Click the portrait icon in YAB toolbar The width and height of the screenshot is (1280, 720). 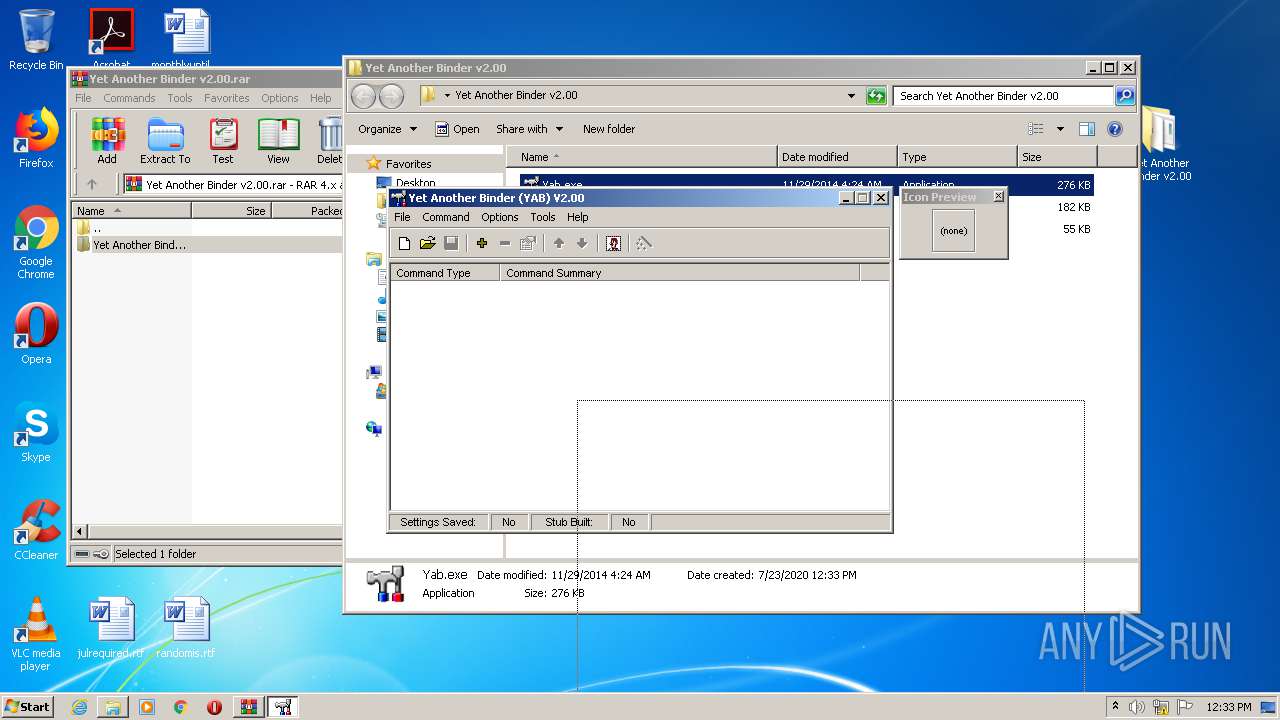coord(613,243)
